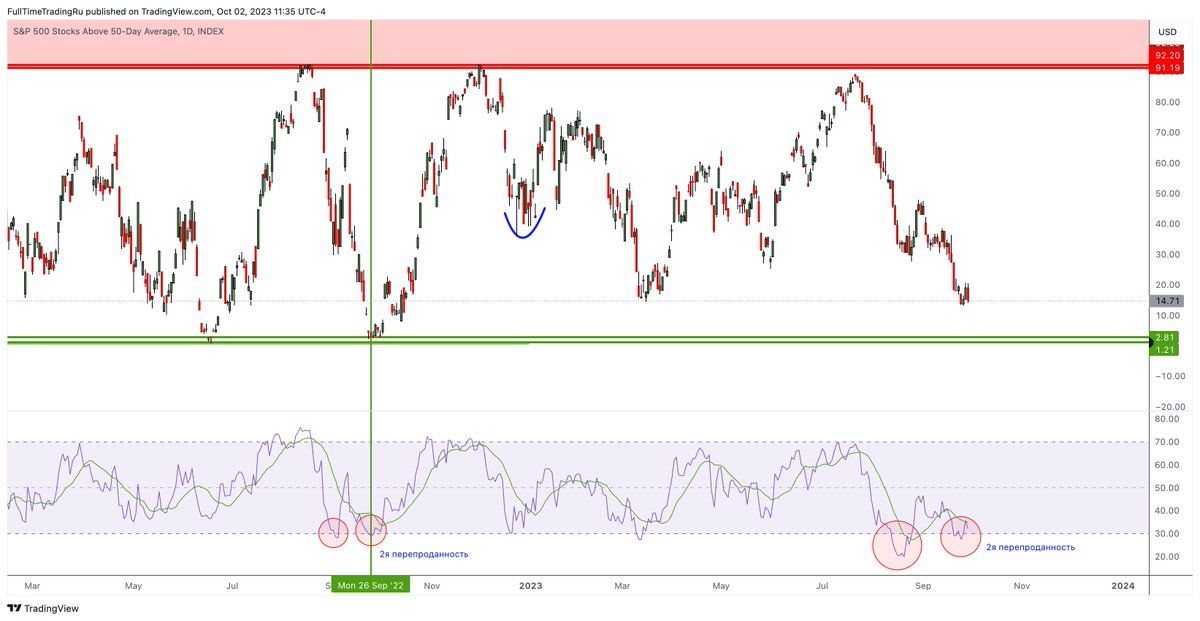
Task: Click the right '2я перепроданность' annotation text
Action: (x=1030, y=547)
